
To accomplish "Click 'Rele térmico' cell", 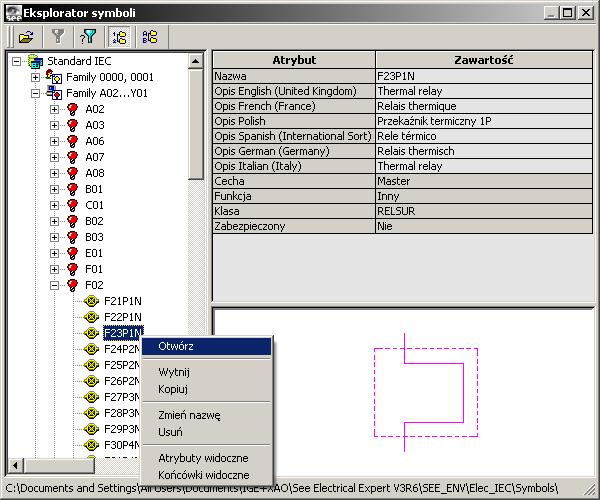I will [484, 136].
